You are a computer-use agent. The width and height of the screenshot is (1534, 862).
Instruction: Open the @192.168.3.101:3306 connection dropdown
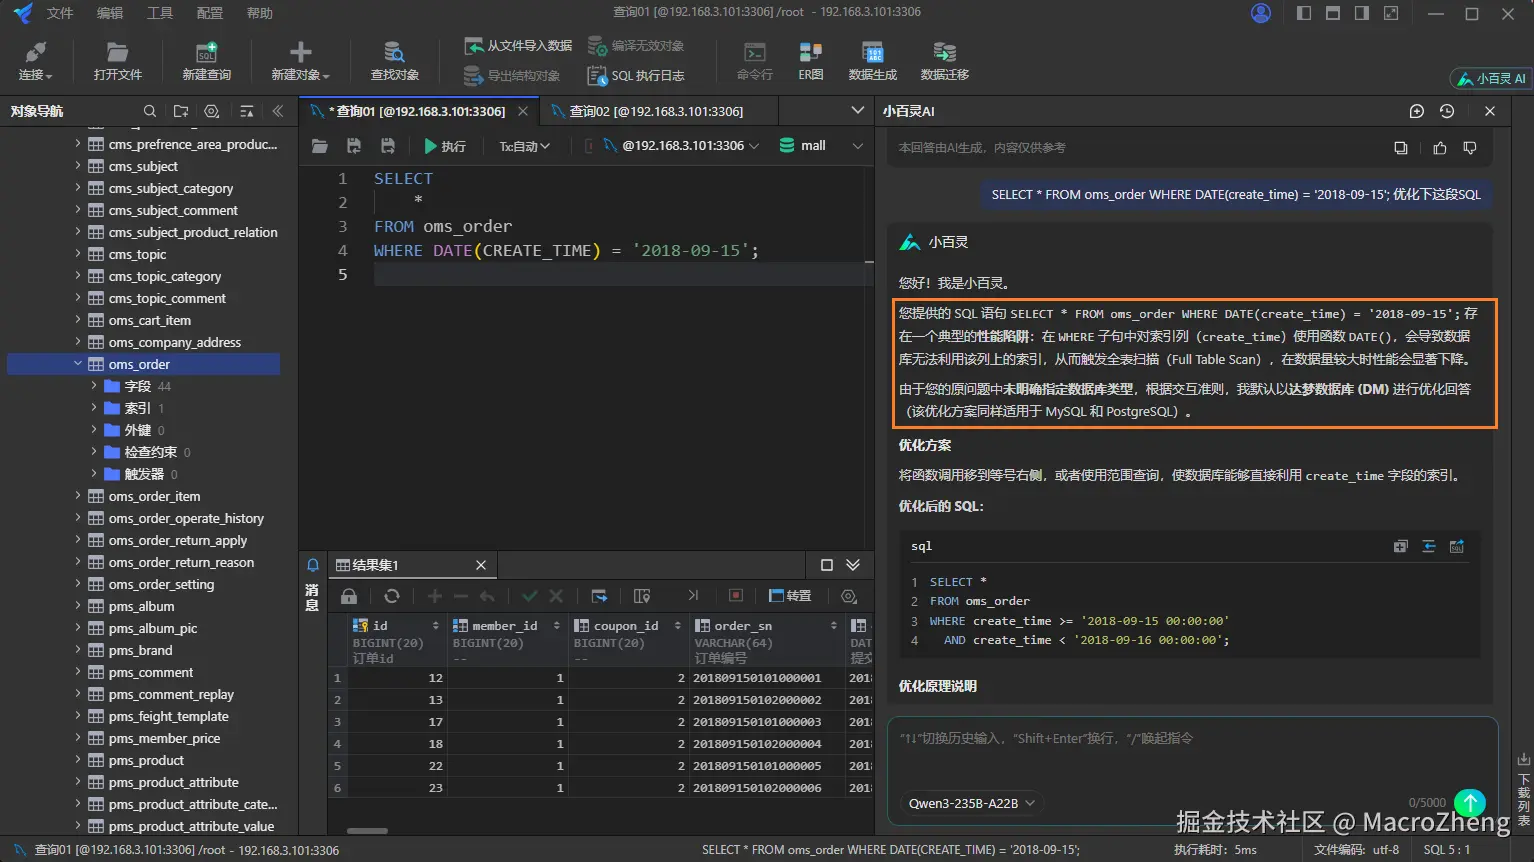(x=681, y=146)
